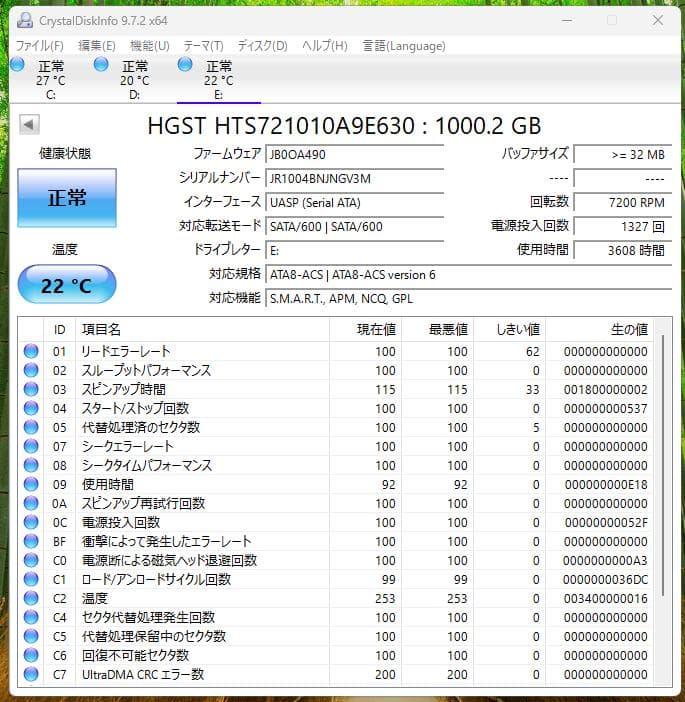
Task: Switch to the D: disk tab label
Action: pyautogui.click(x=134, y=95)
